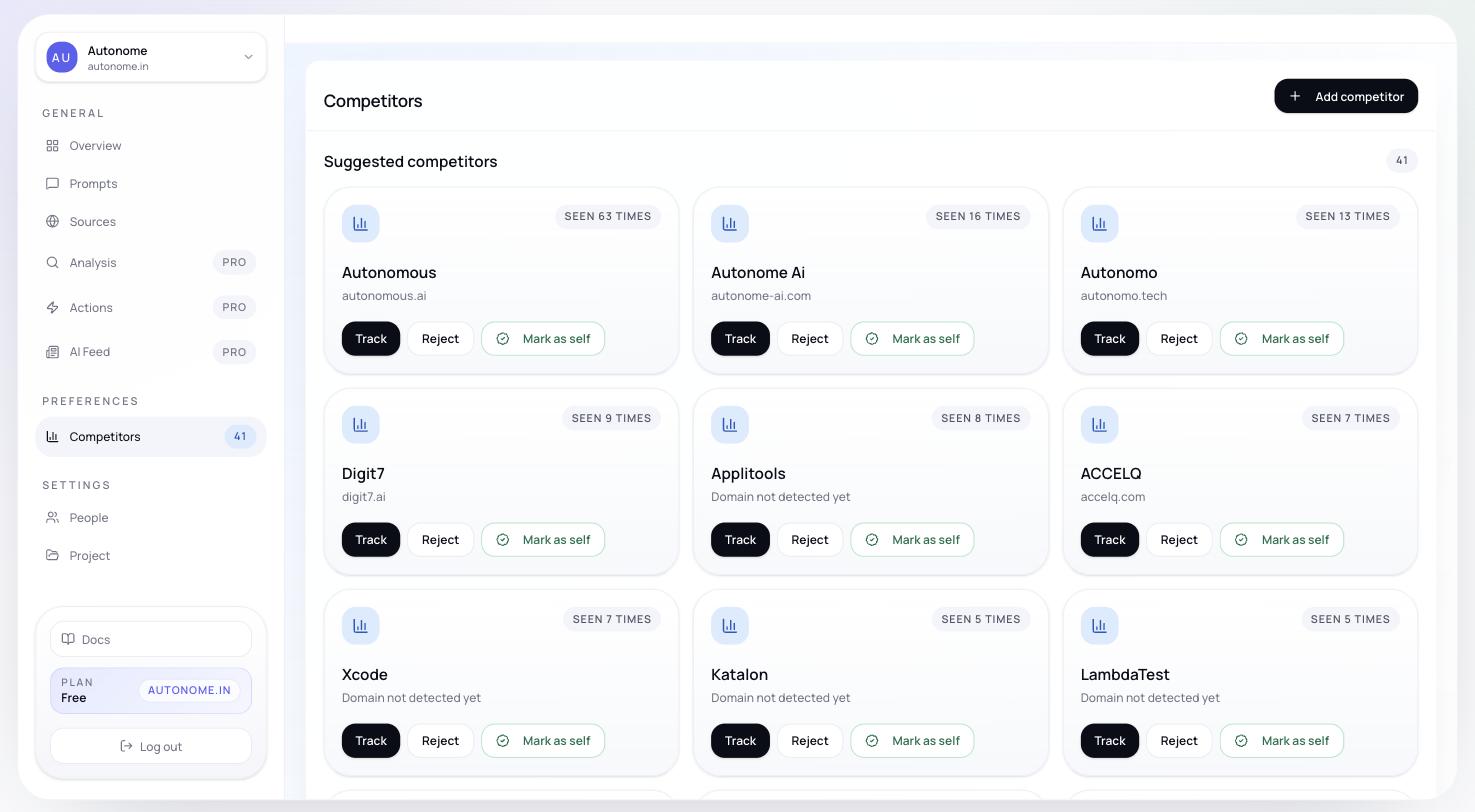Click the chart icon on the Digit7 card
The height and width of the screenshot is (812, 1475).
360,425
